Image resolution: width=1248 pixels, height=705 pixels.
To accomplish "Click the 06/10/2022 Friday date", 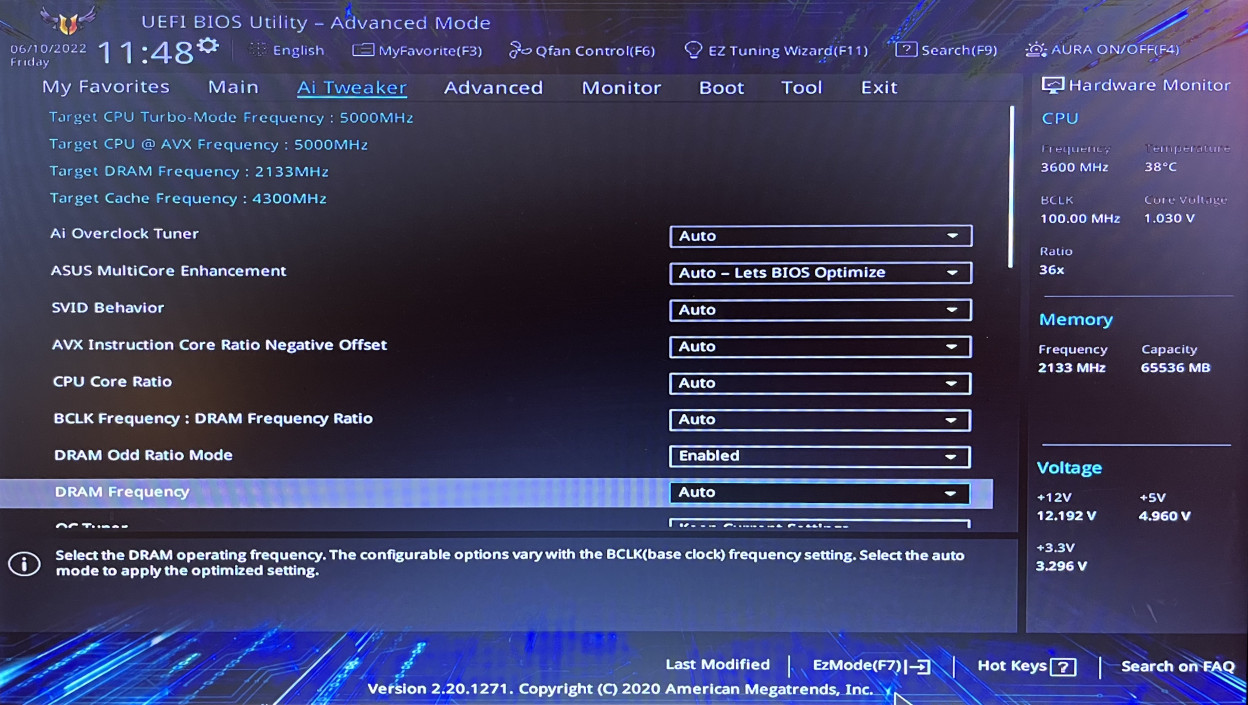I will [48, 55].
